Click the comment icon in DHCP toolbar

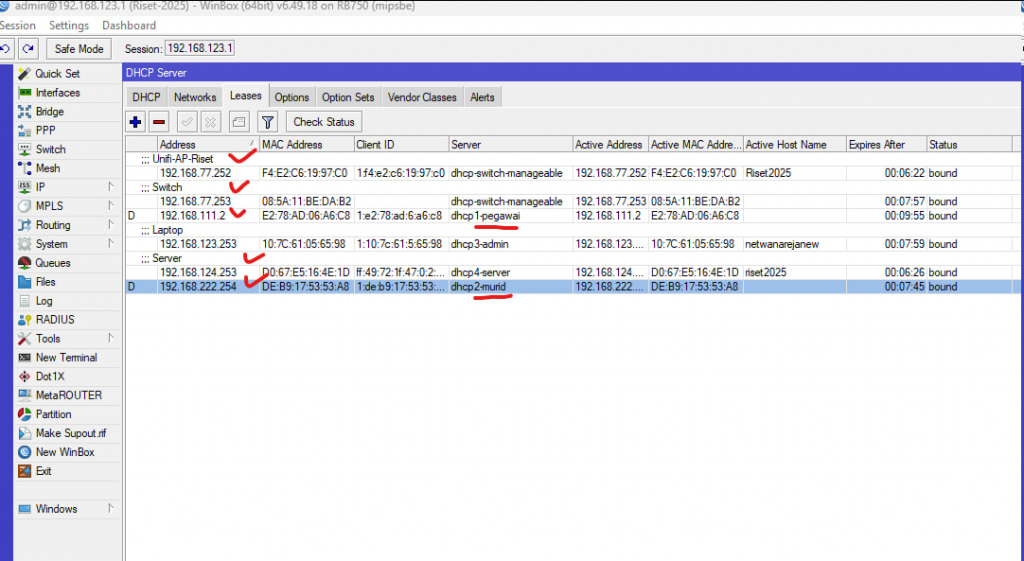pos(238,122)
